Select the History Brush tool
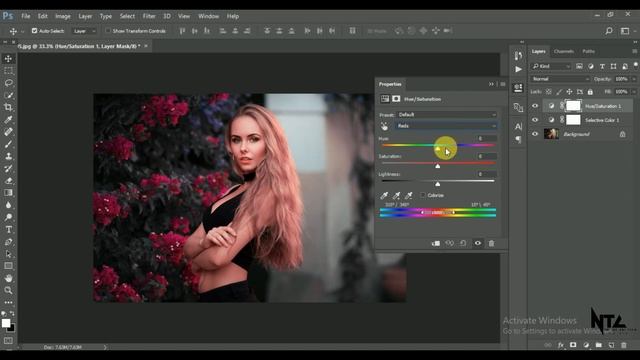This screenshot has height=360, width=640. 8,169
